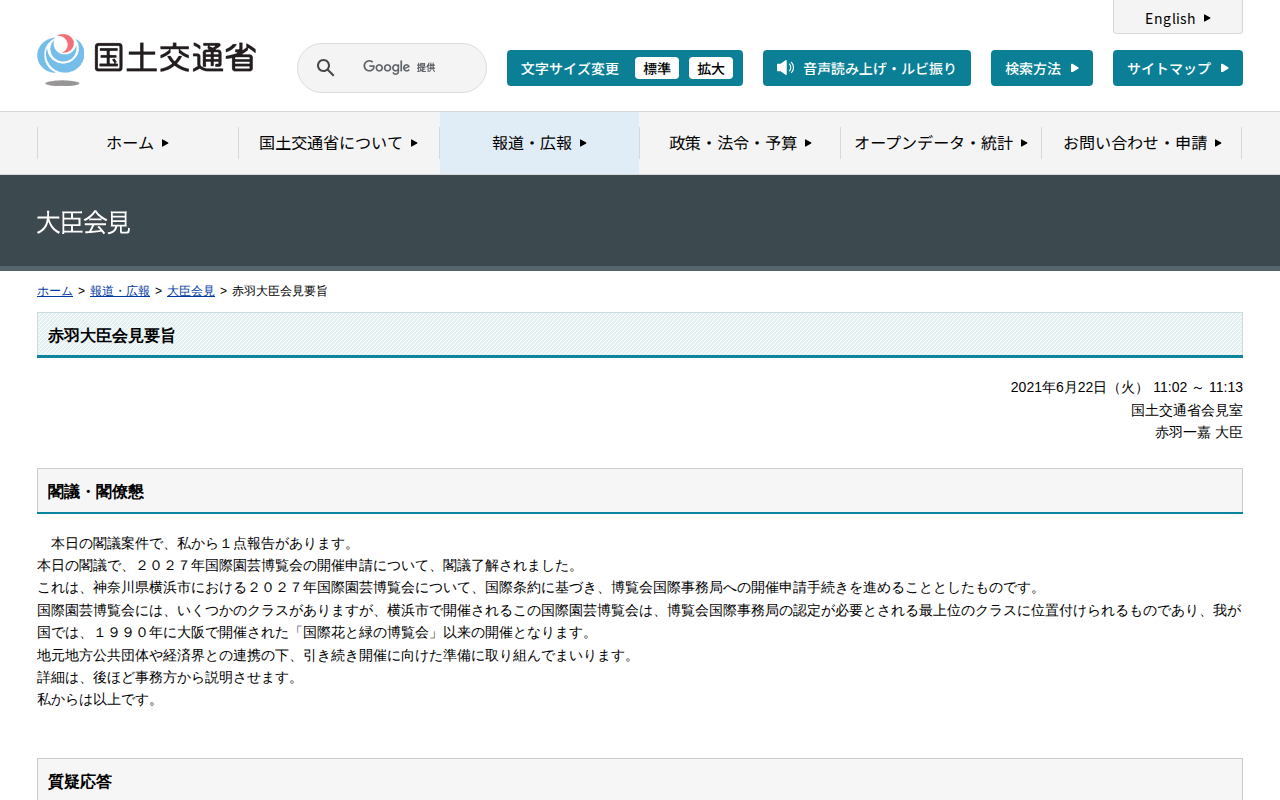Viewport: 1280px width, 800px height.
Task: Open the 報道・広報 navigation tab
Action: (x=539, y=143)
